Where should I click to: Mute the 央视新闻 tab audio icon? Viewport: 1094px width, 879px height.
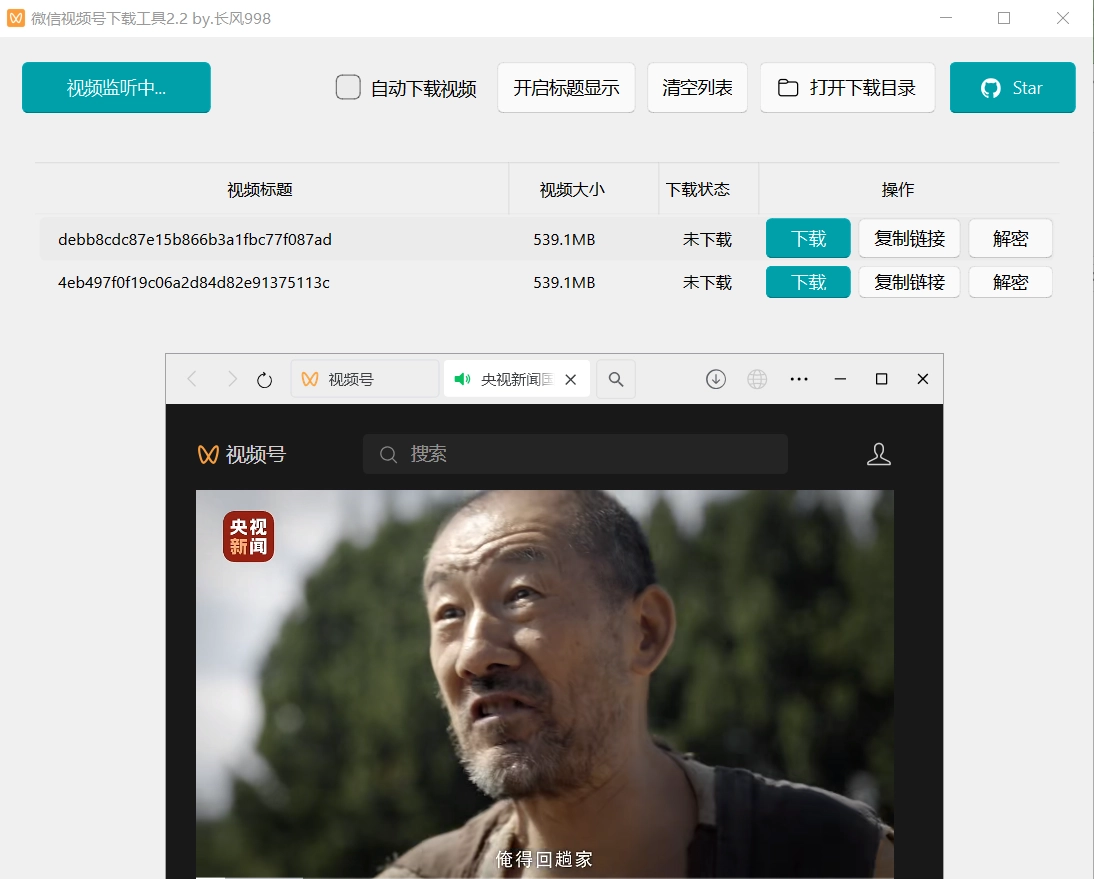pos(462,379)
